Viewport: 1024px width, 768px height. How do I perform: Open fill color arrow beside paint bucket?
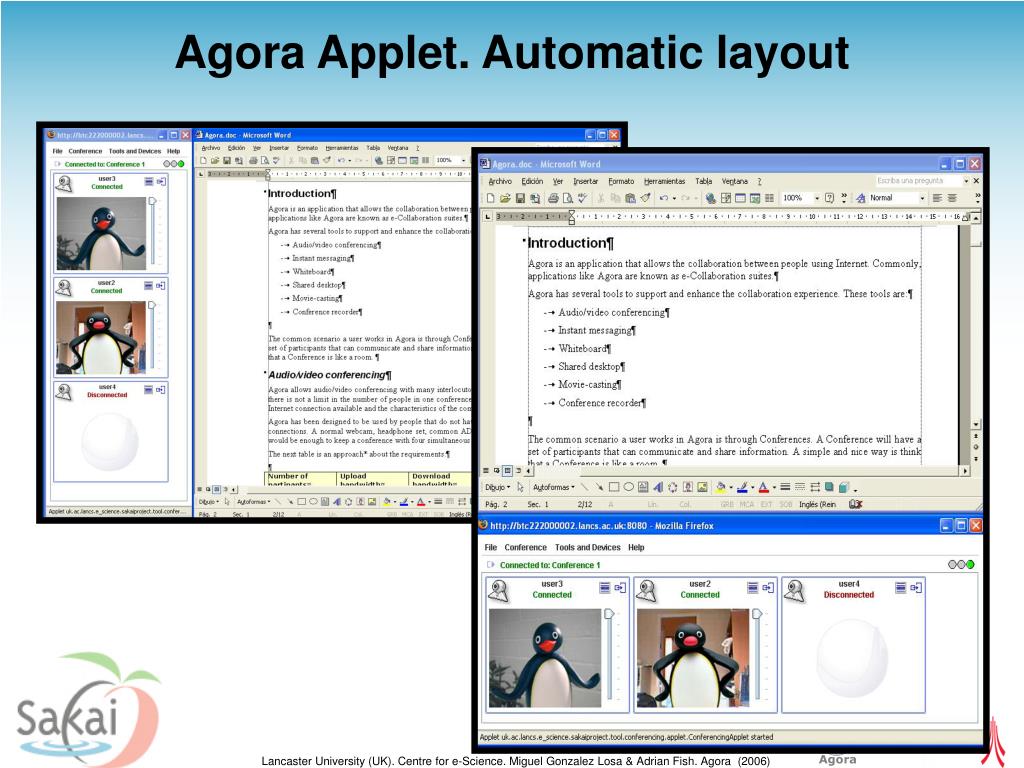pyautogui.click(x=731, y=487)
